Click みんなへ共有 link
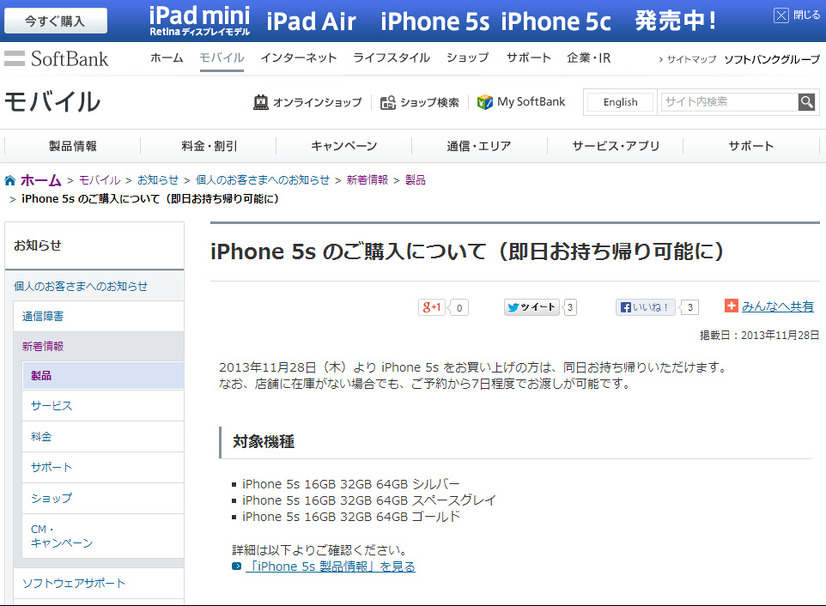 click(x=778, y=306)
